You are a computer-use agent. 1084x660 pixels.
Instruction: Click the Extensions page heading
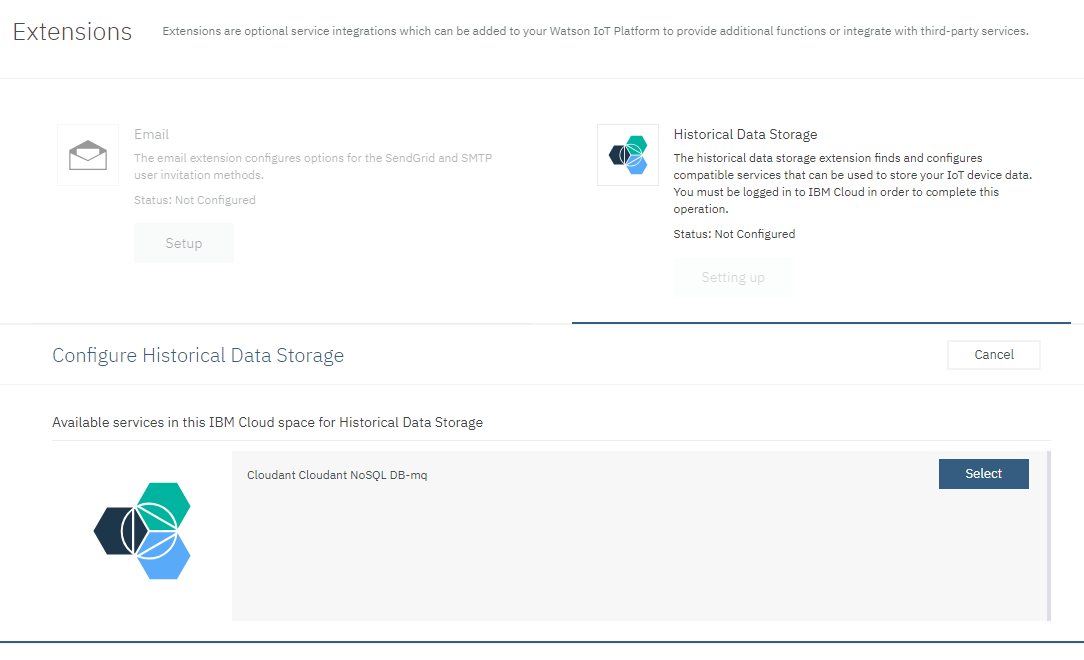[x=71, y=31]
